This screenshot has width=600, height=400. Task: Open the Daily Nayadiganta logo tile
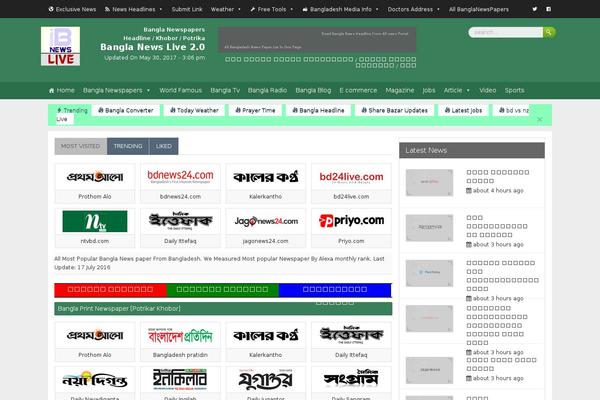[x=95, y=380]
